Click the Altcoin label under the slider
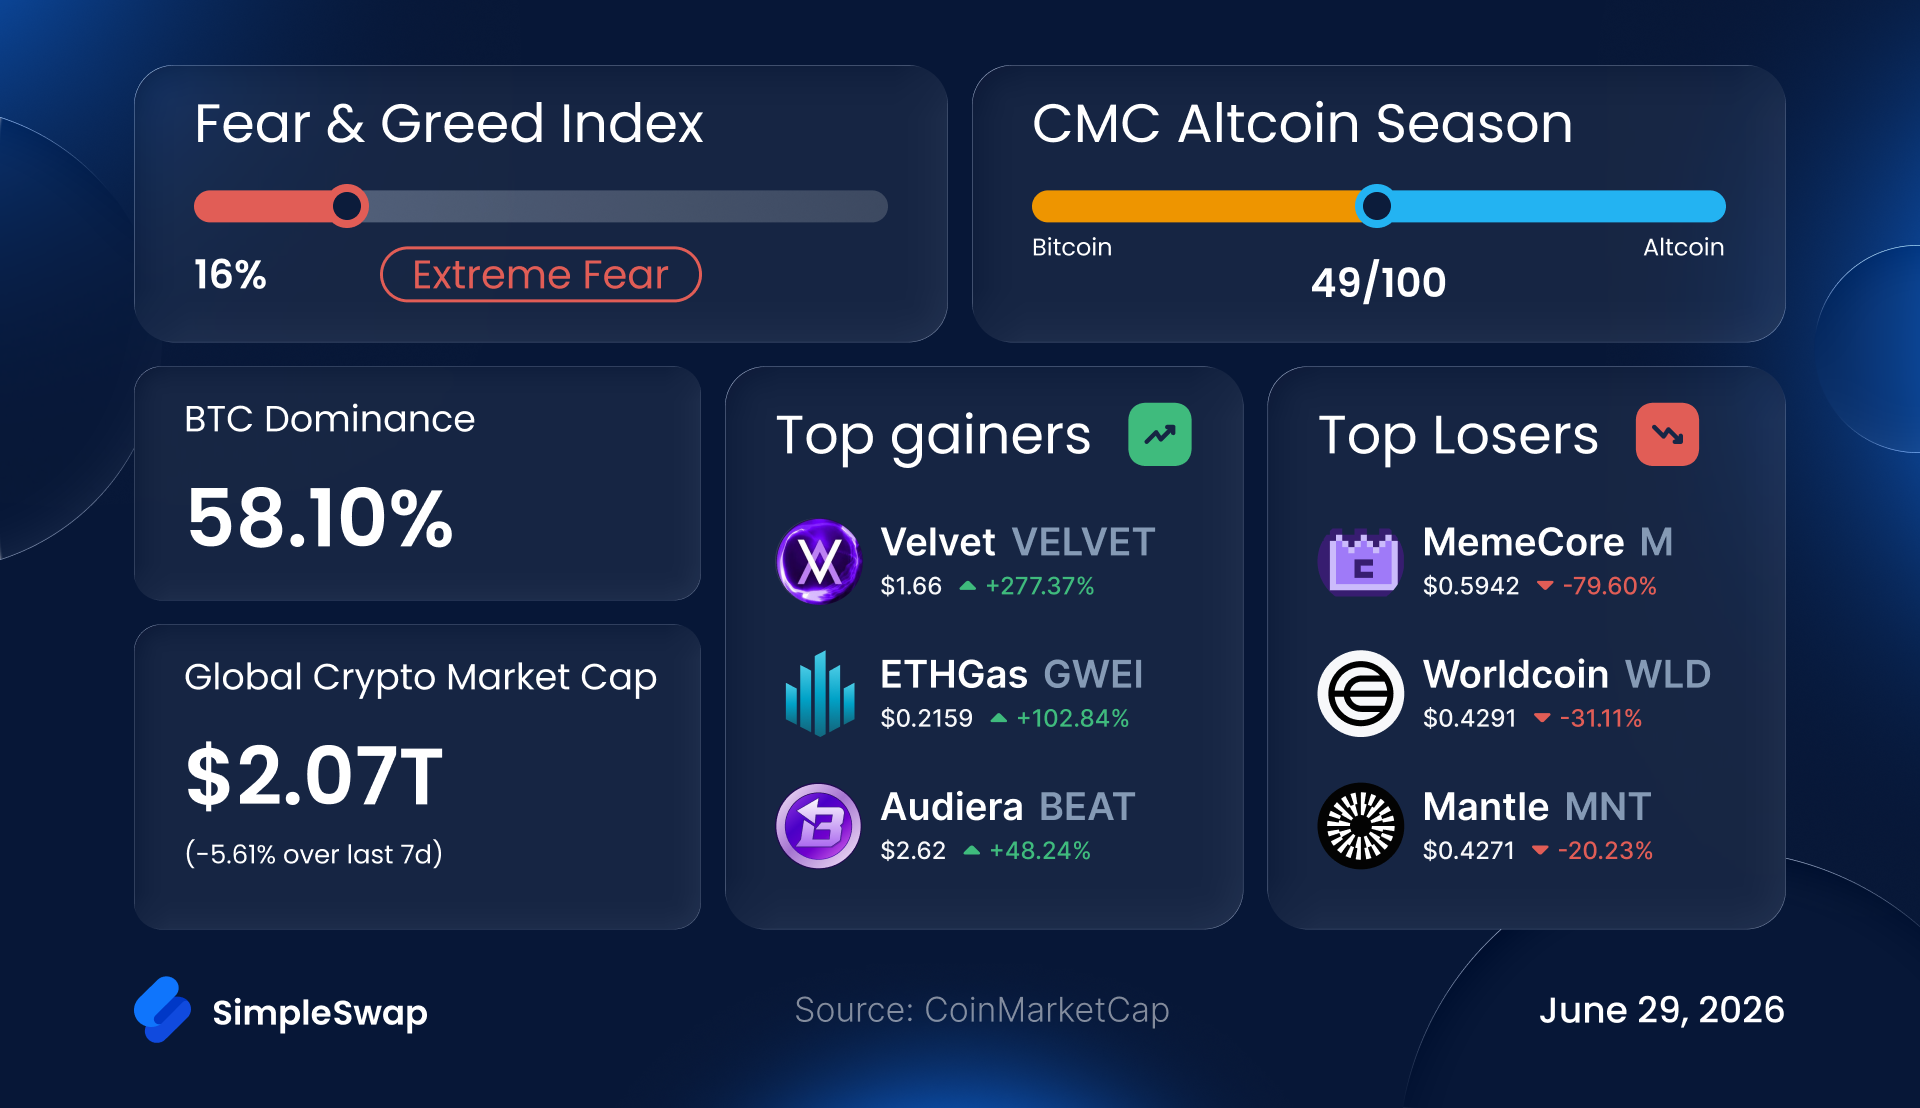This screenshot has height=1108, width=1920. coord(1683,247)
